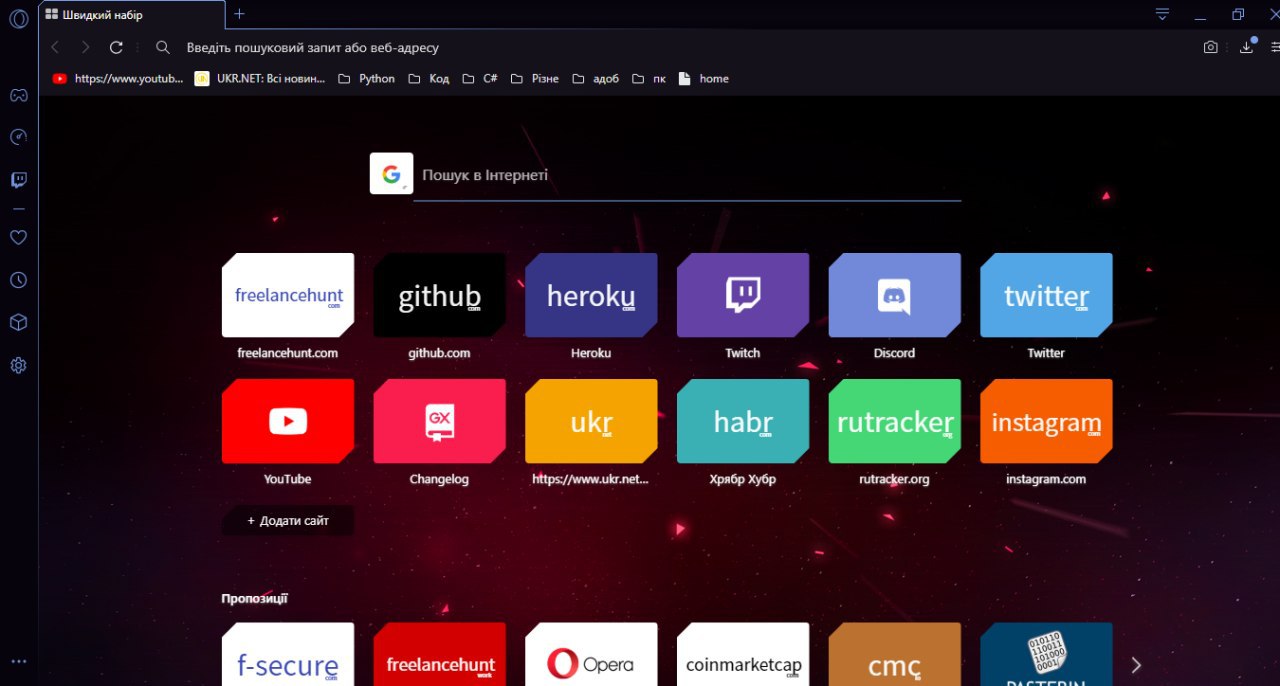Open sidebar three-dots setup menu
This screenshot has width=1280, height=686.
pyautogui.click(x=18, y=661)
